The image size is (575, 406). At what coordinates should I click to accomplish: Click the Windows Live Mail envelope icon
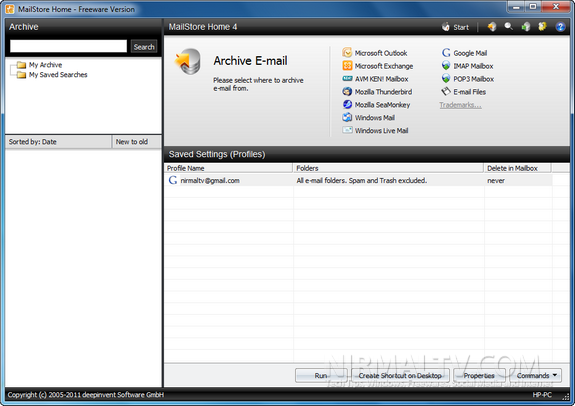(x=347, y=130)
